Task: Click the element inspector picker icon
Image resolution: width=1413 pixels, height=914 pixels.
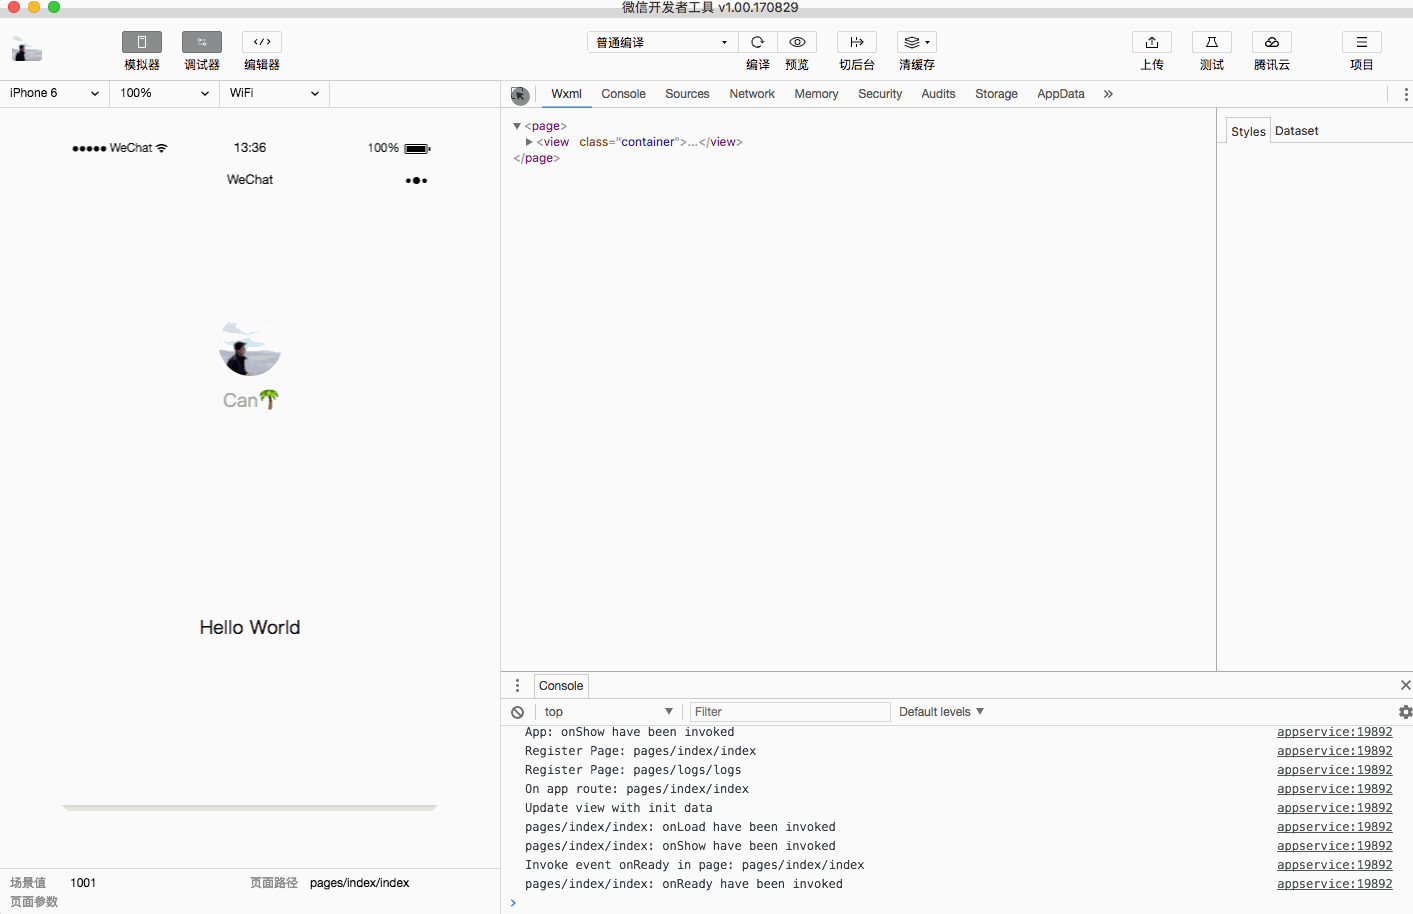Action: (x=520, y=95)
